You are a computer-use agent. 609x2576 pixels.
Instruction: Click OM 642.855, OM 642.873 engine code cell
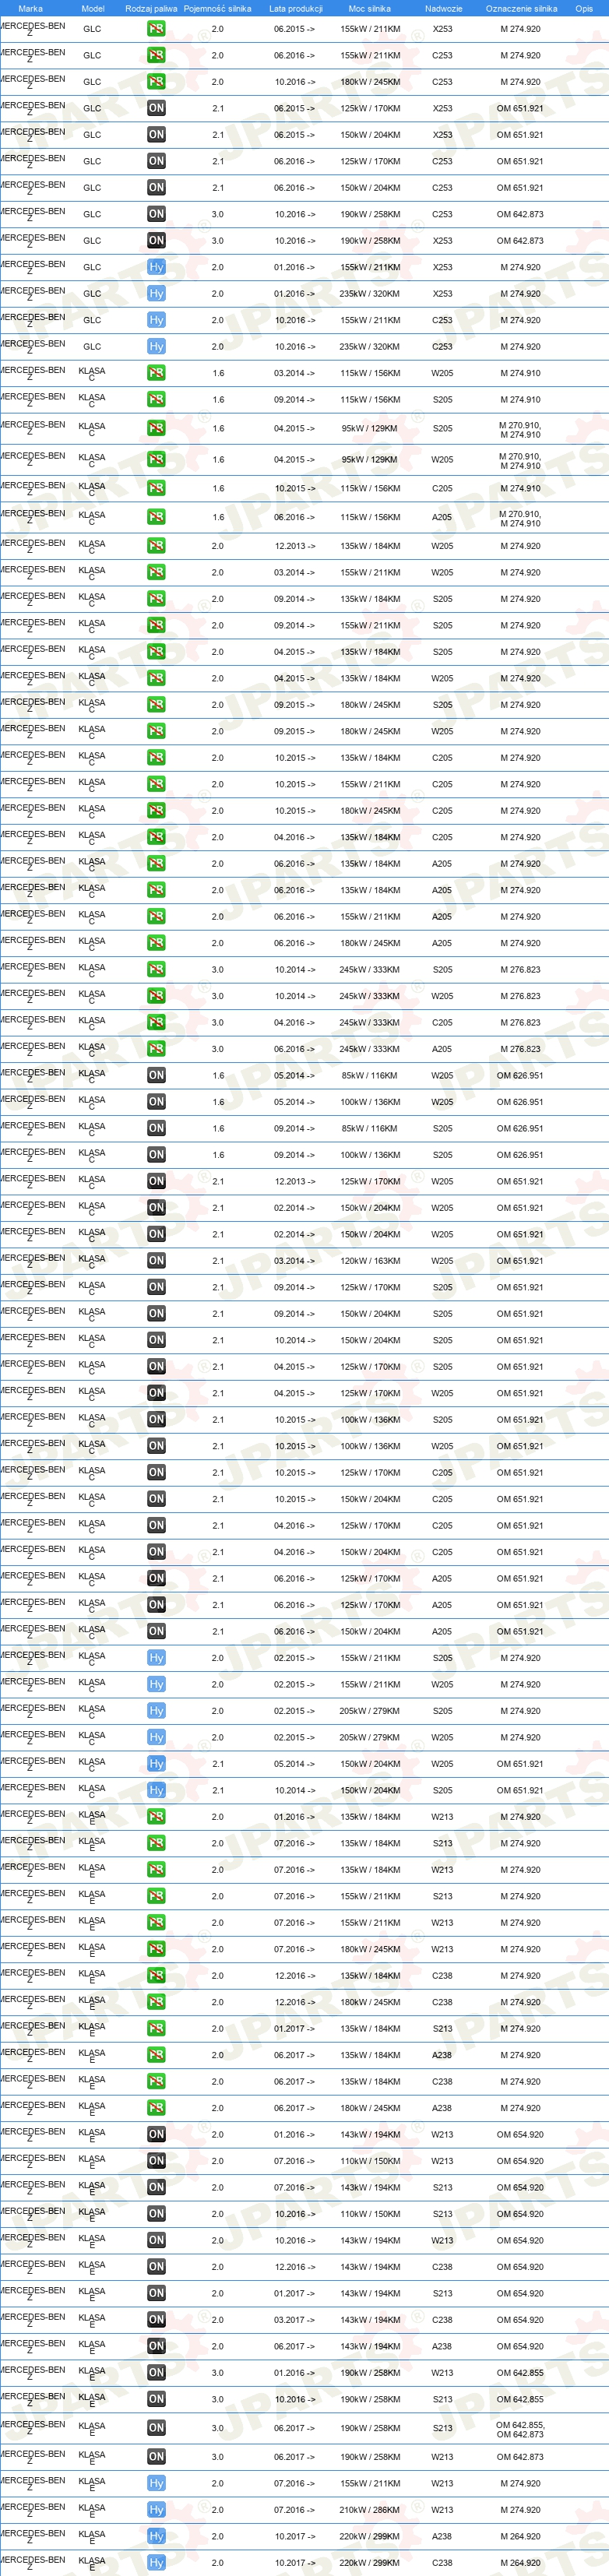coord(520,2429)
